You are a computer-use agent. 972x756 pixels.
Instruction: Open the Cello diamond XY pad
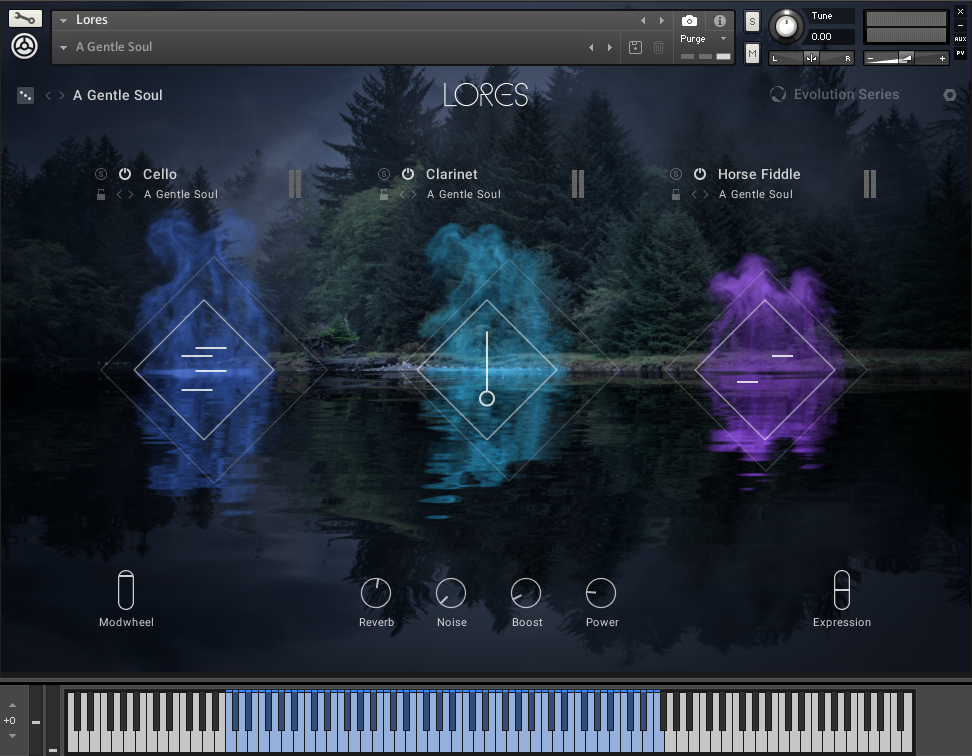point(204,370)
